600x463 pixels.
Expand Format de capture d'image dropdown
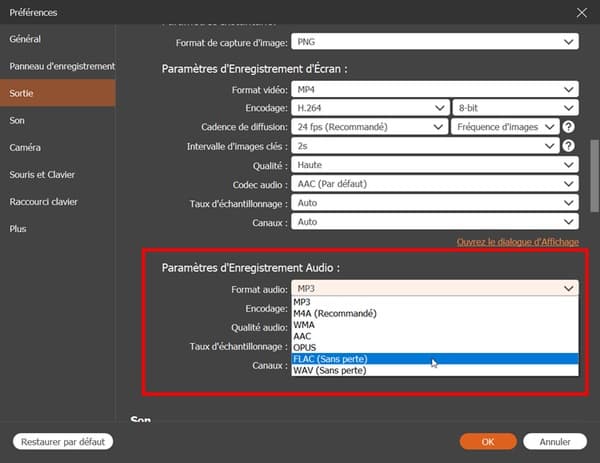[x=435, y=42]
